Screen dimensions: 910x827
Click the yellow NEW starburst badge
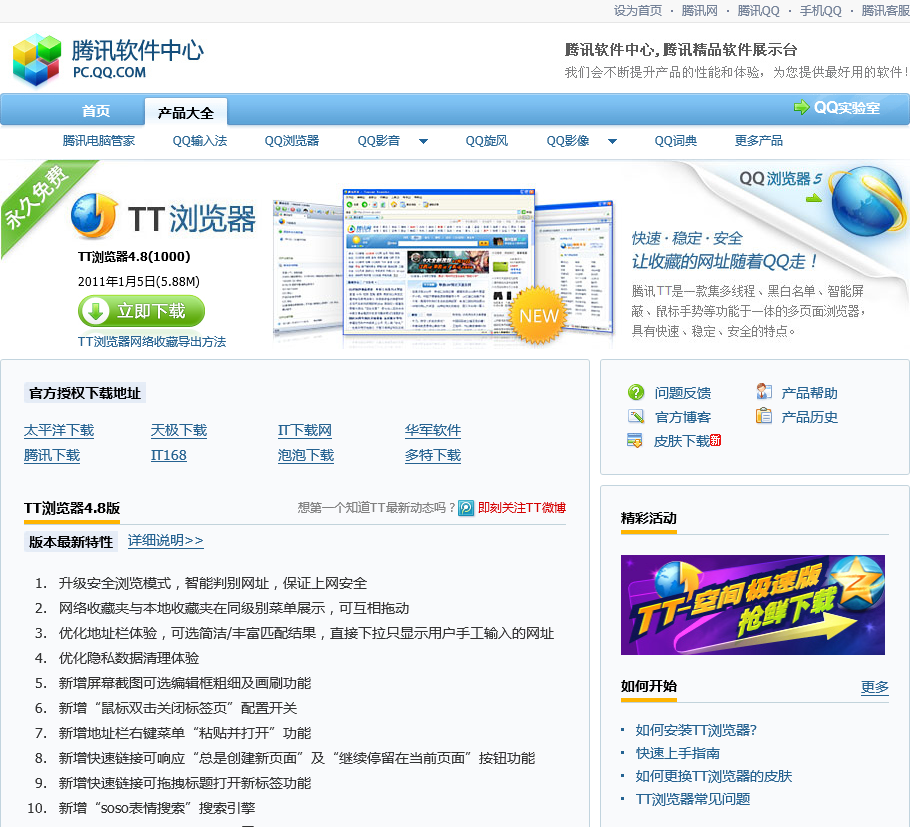(539, 315)
